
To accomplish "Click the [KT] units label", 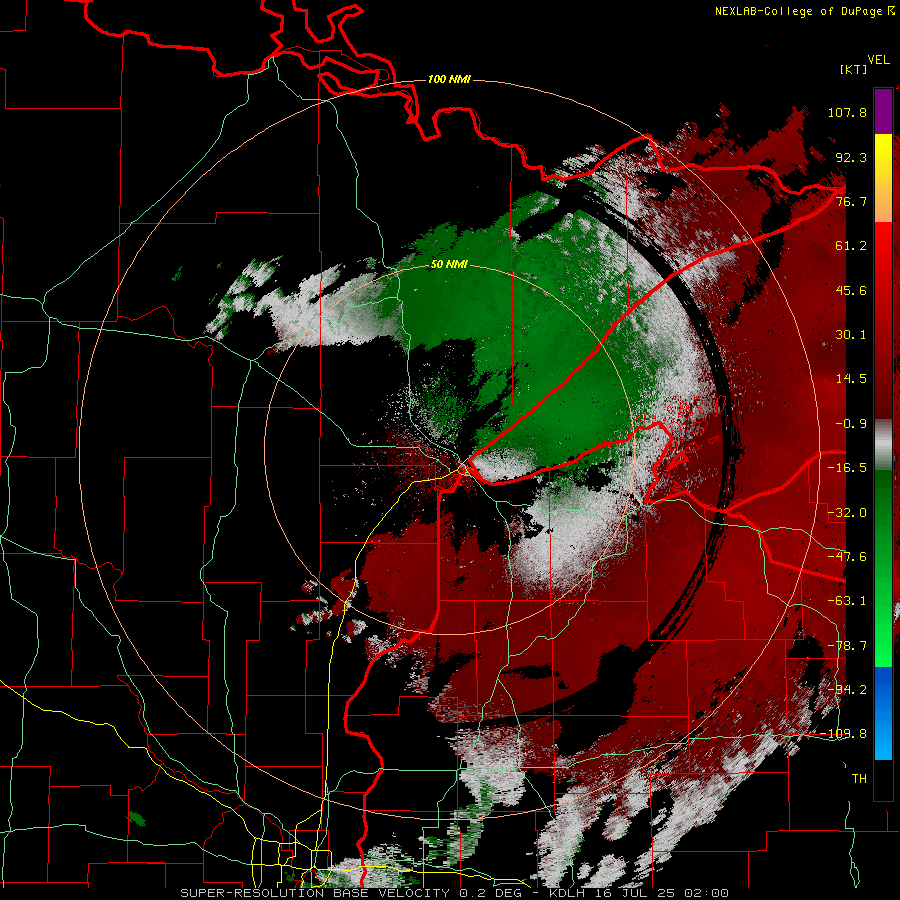I will (x=853, y=69).
